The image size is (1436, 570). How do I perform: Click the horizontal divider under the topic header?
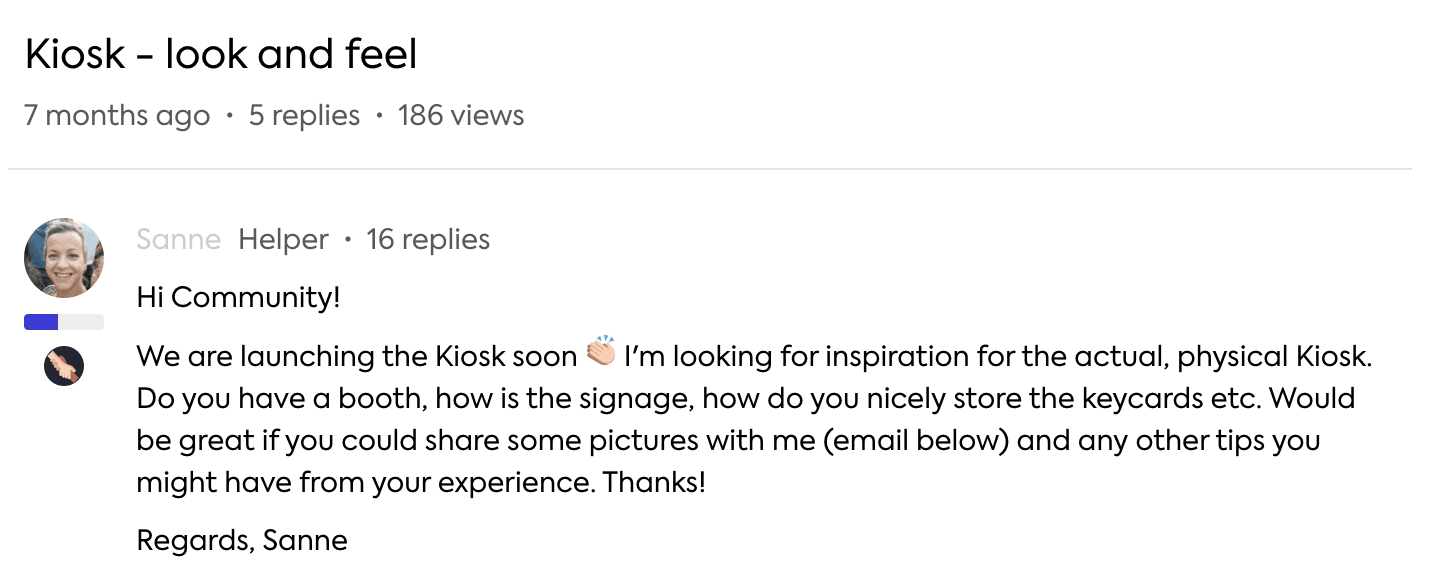tap(710, 169)
